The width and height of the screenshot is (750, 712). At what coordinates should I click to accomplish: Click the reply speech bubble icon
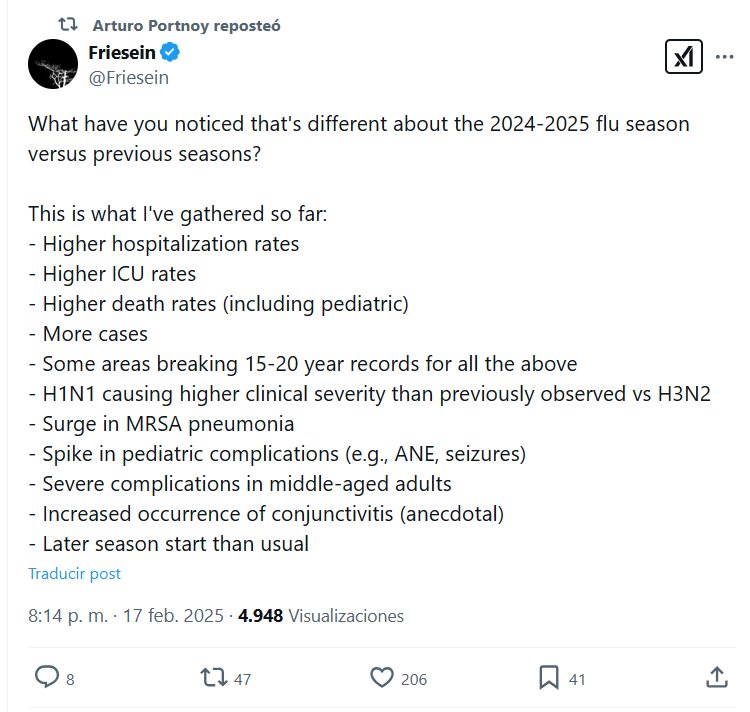tap(47, 677)
